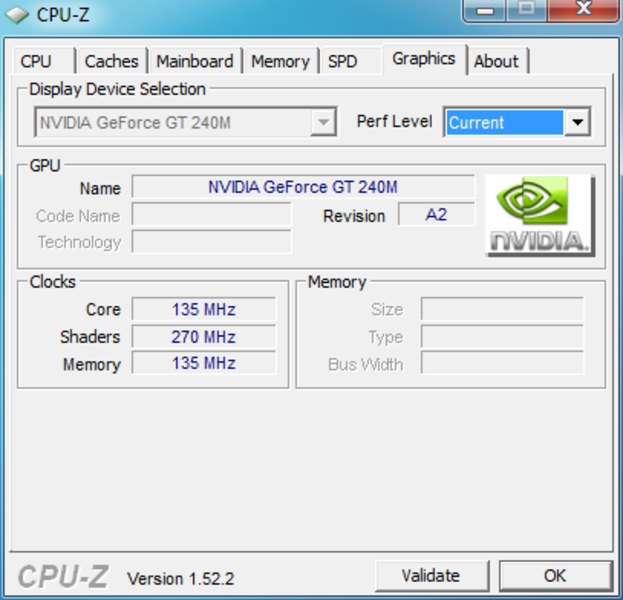
Task: Switch to the Memory tab
Action: click(281, 61)
